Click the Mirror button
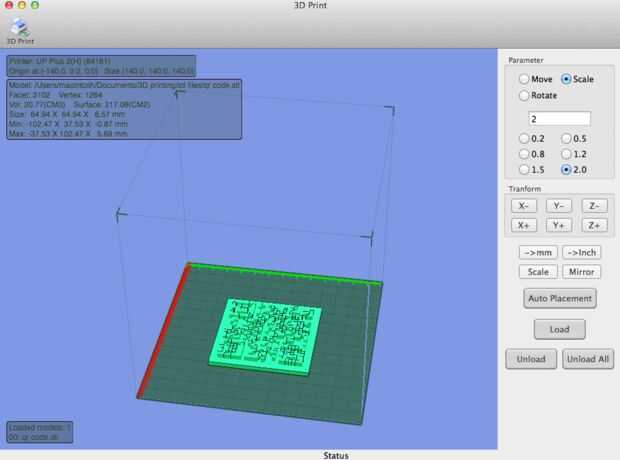Image resolution: width=620 pixels, height=460 pixels. tap(582, 272)
